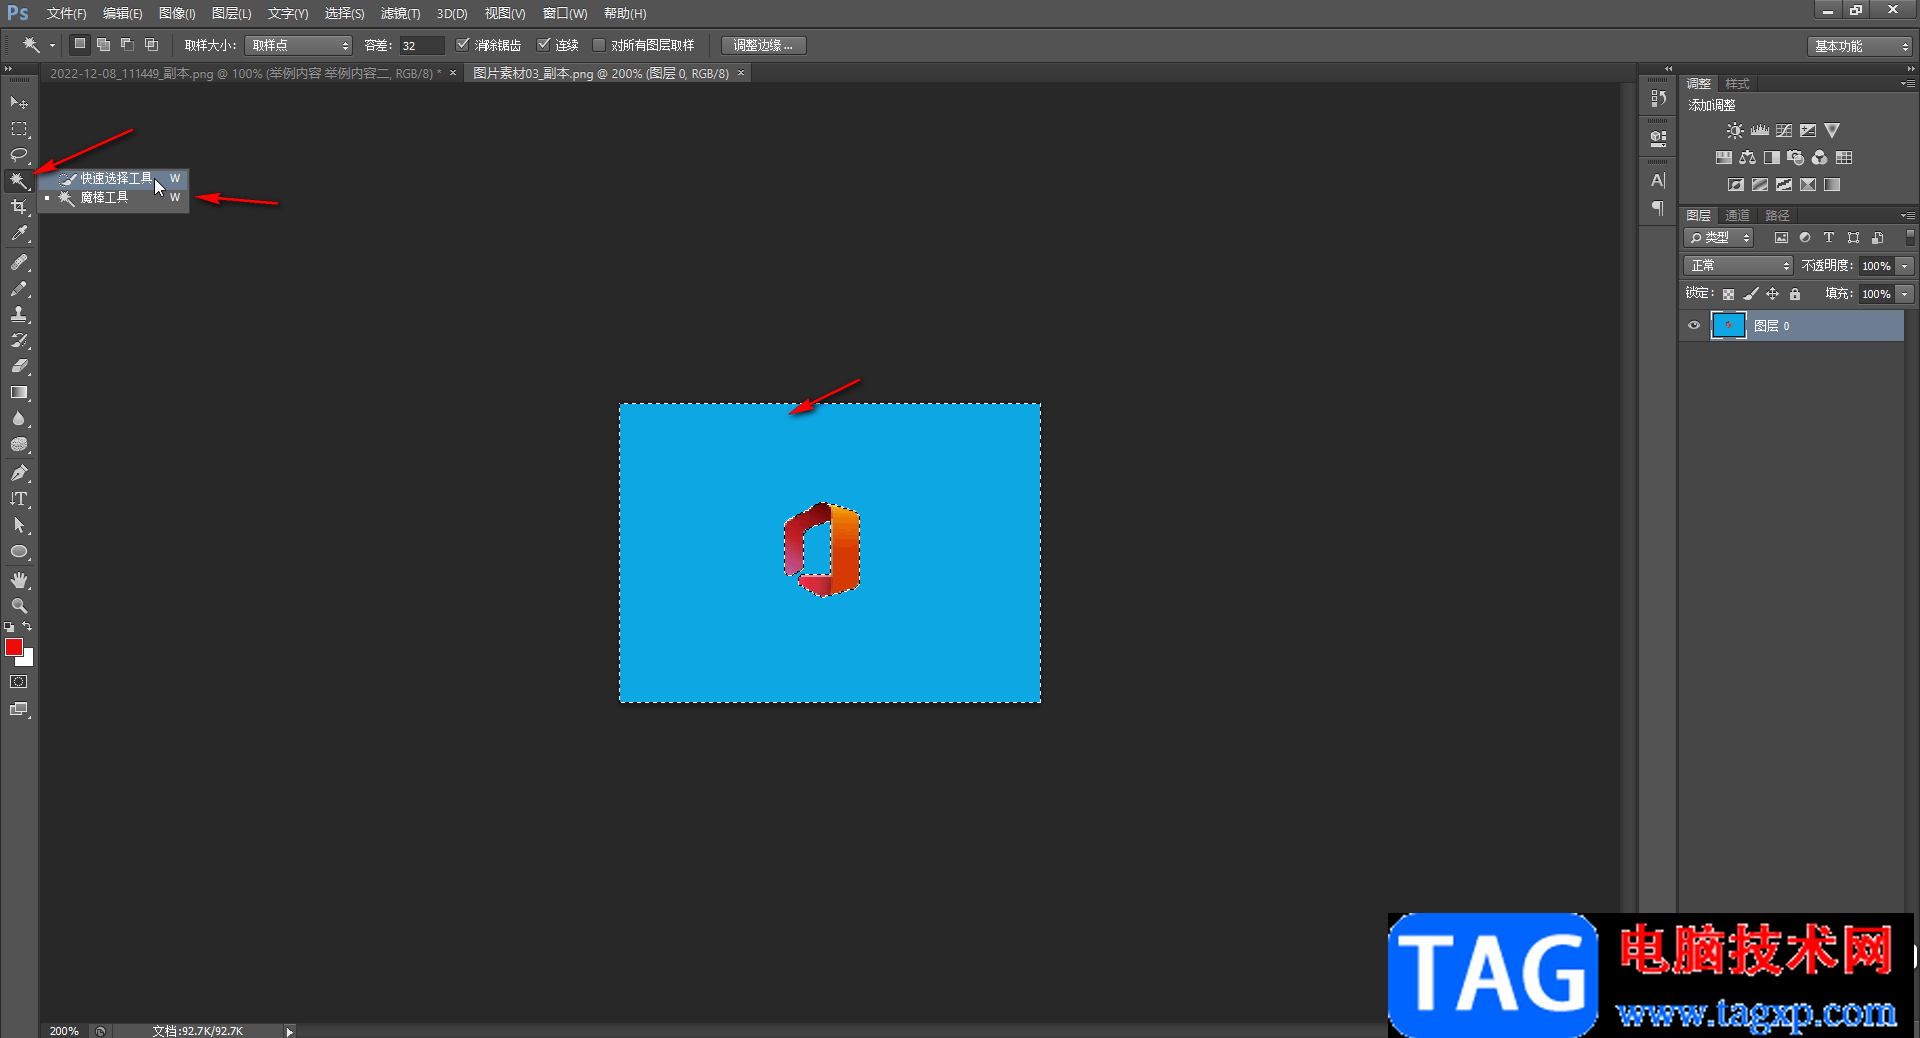Viewport: 1920px width, 1038px height.
Task: Choose Quick Selection Tool from flyout
Action: click(x=114, y=178)
